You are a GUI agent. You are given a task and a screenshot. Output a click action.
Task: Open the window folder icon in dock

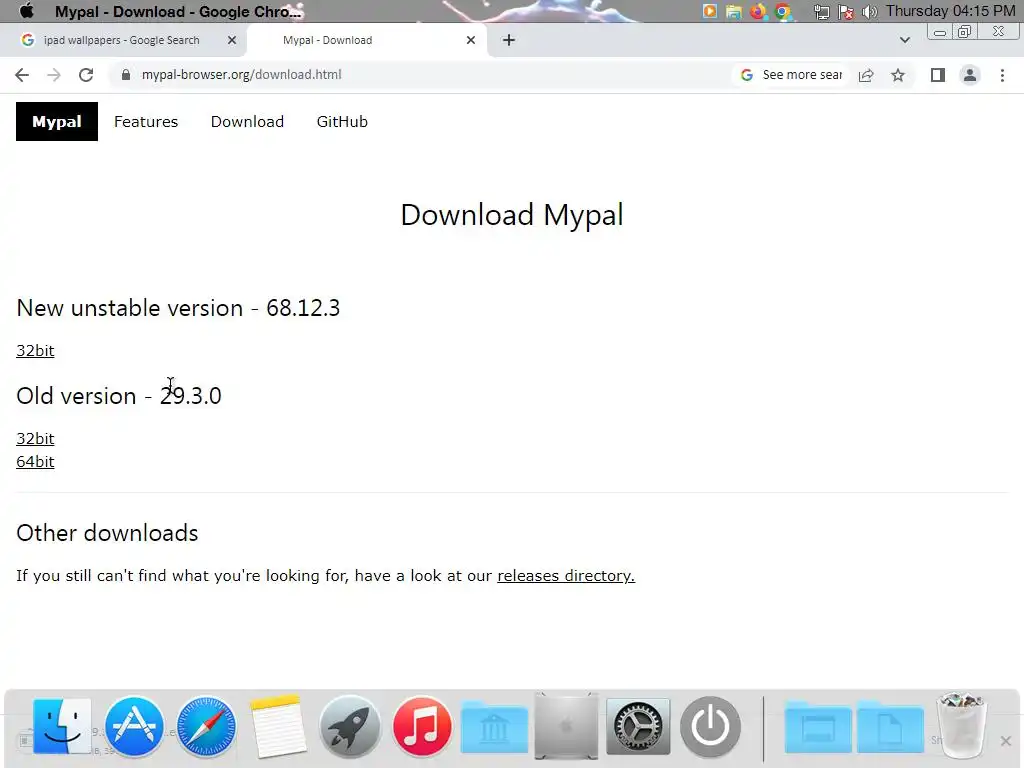[x=818, y=726]
